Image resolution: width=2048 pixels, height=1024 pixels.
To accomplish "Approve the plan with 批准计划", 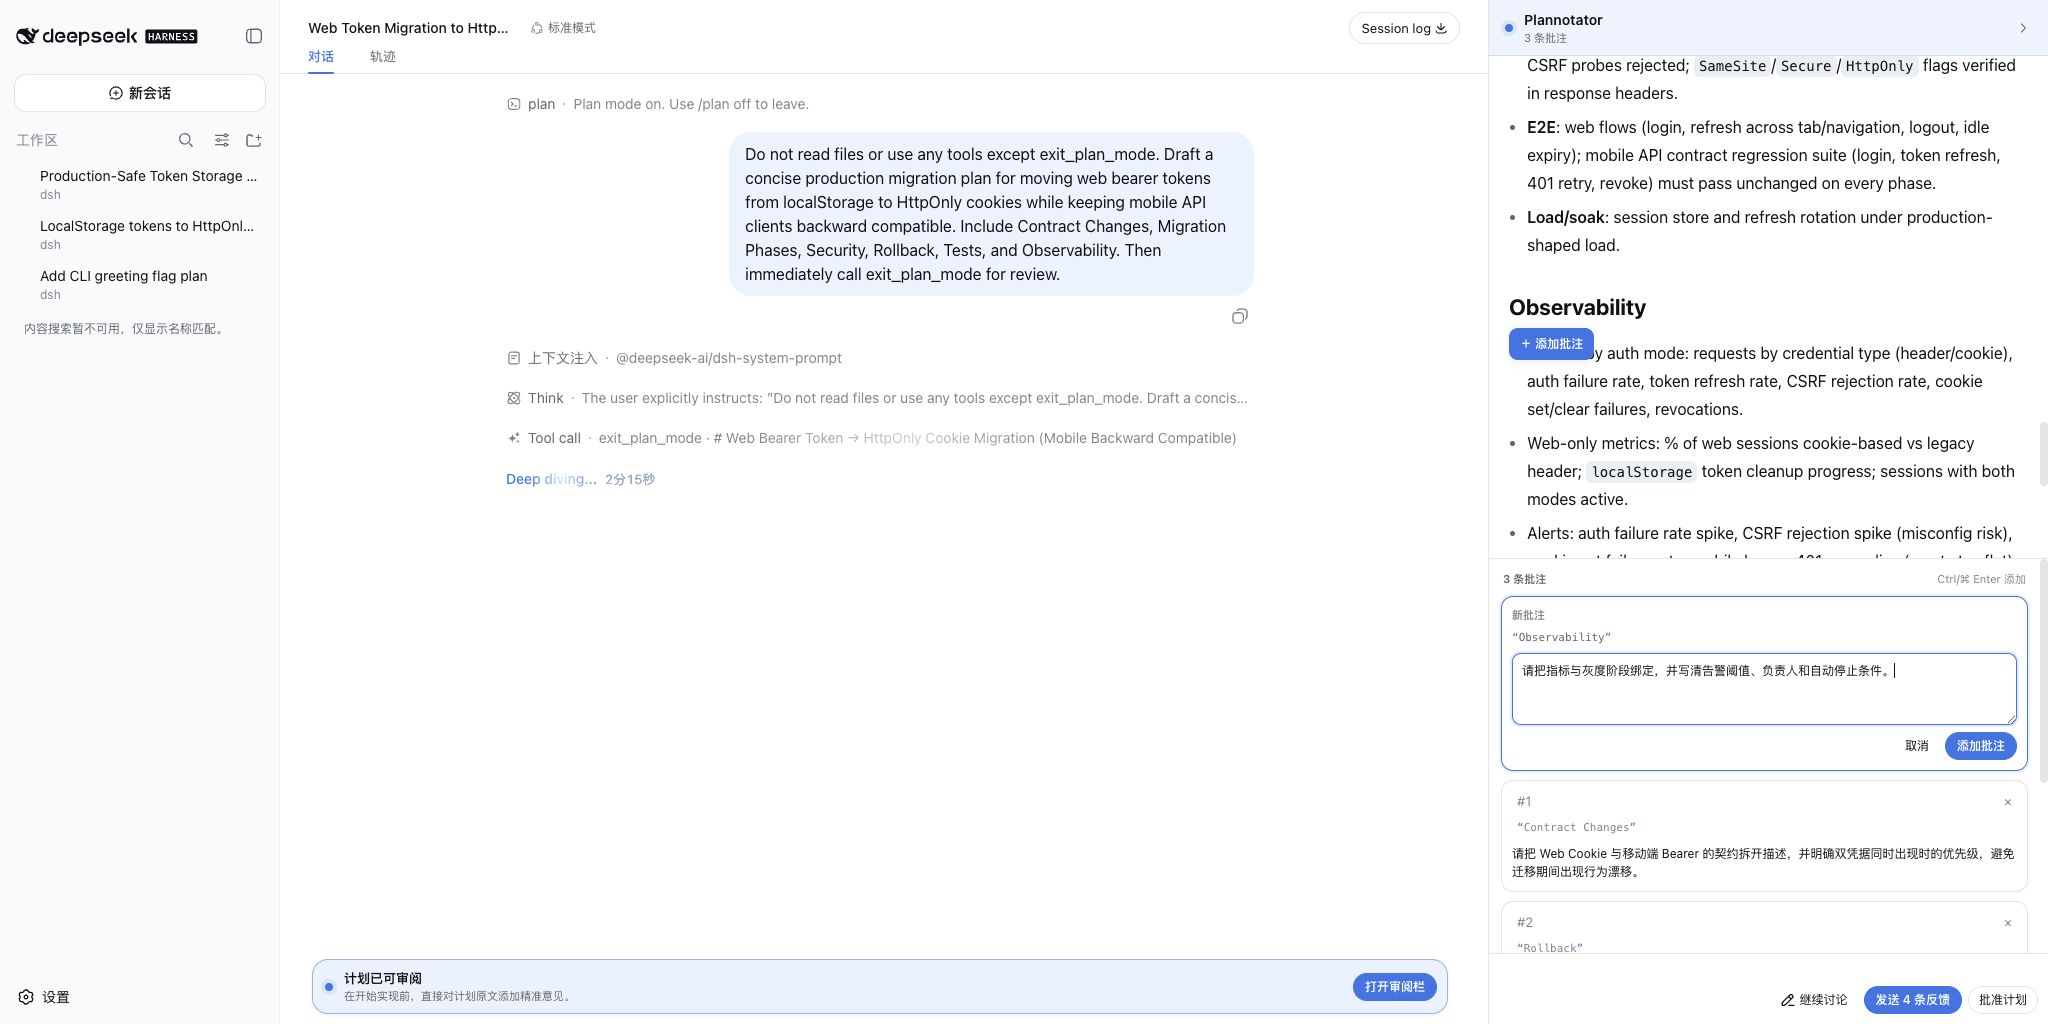I will 2002,1000.
